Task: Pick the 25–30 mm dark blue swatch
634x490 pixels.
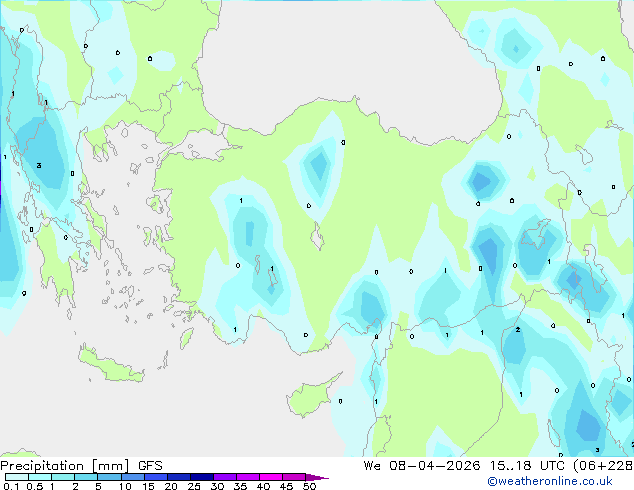Action: (x=202, y=477)
